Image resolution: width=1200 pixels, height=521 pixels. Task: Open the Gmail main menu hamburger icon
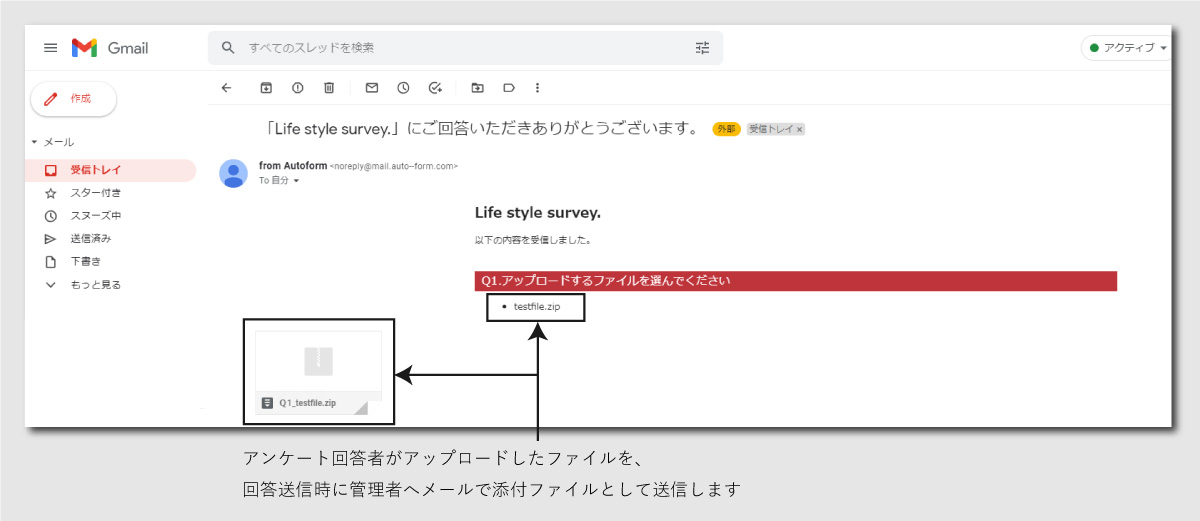coord(50,48)
